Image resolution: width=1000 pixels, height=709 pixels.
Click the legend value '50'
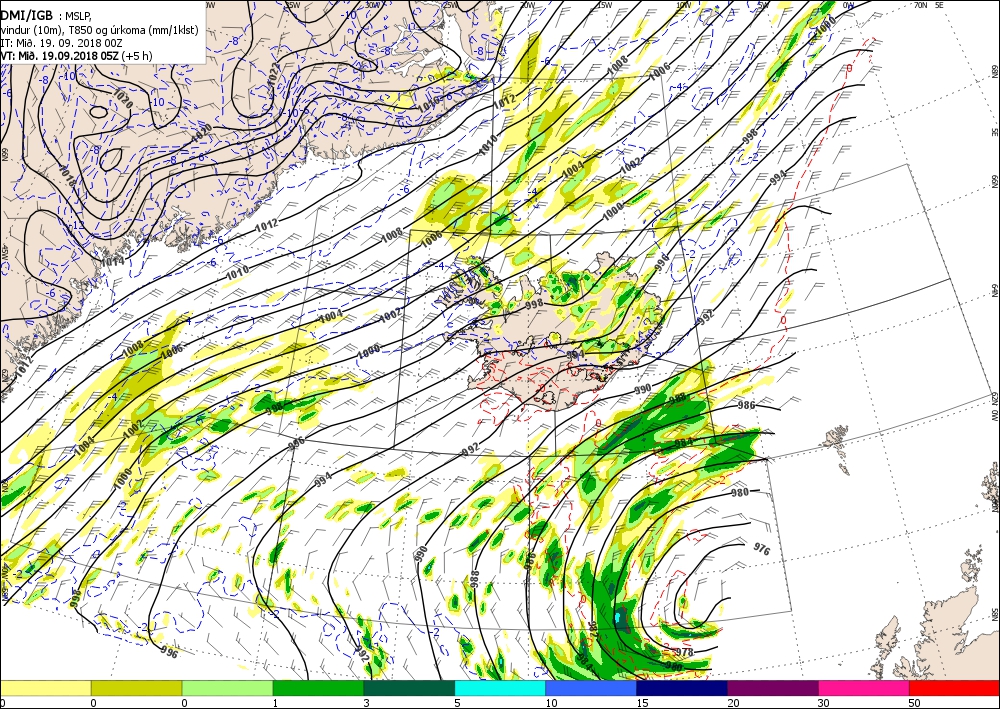tap(915, 703)
